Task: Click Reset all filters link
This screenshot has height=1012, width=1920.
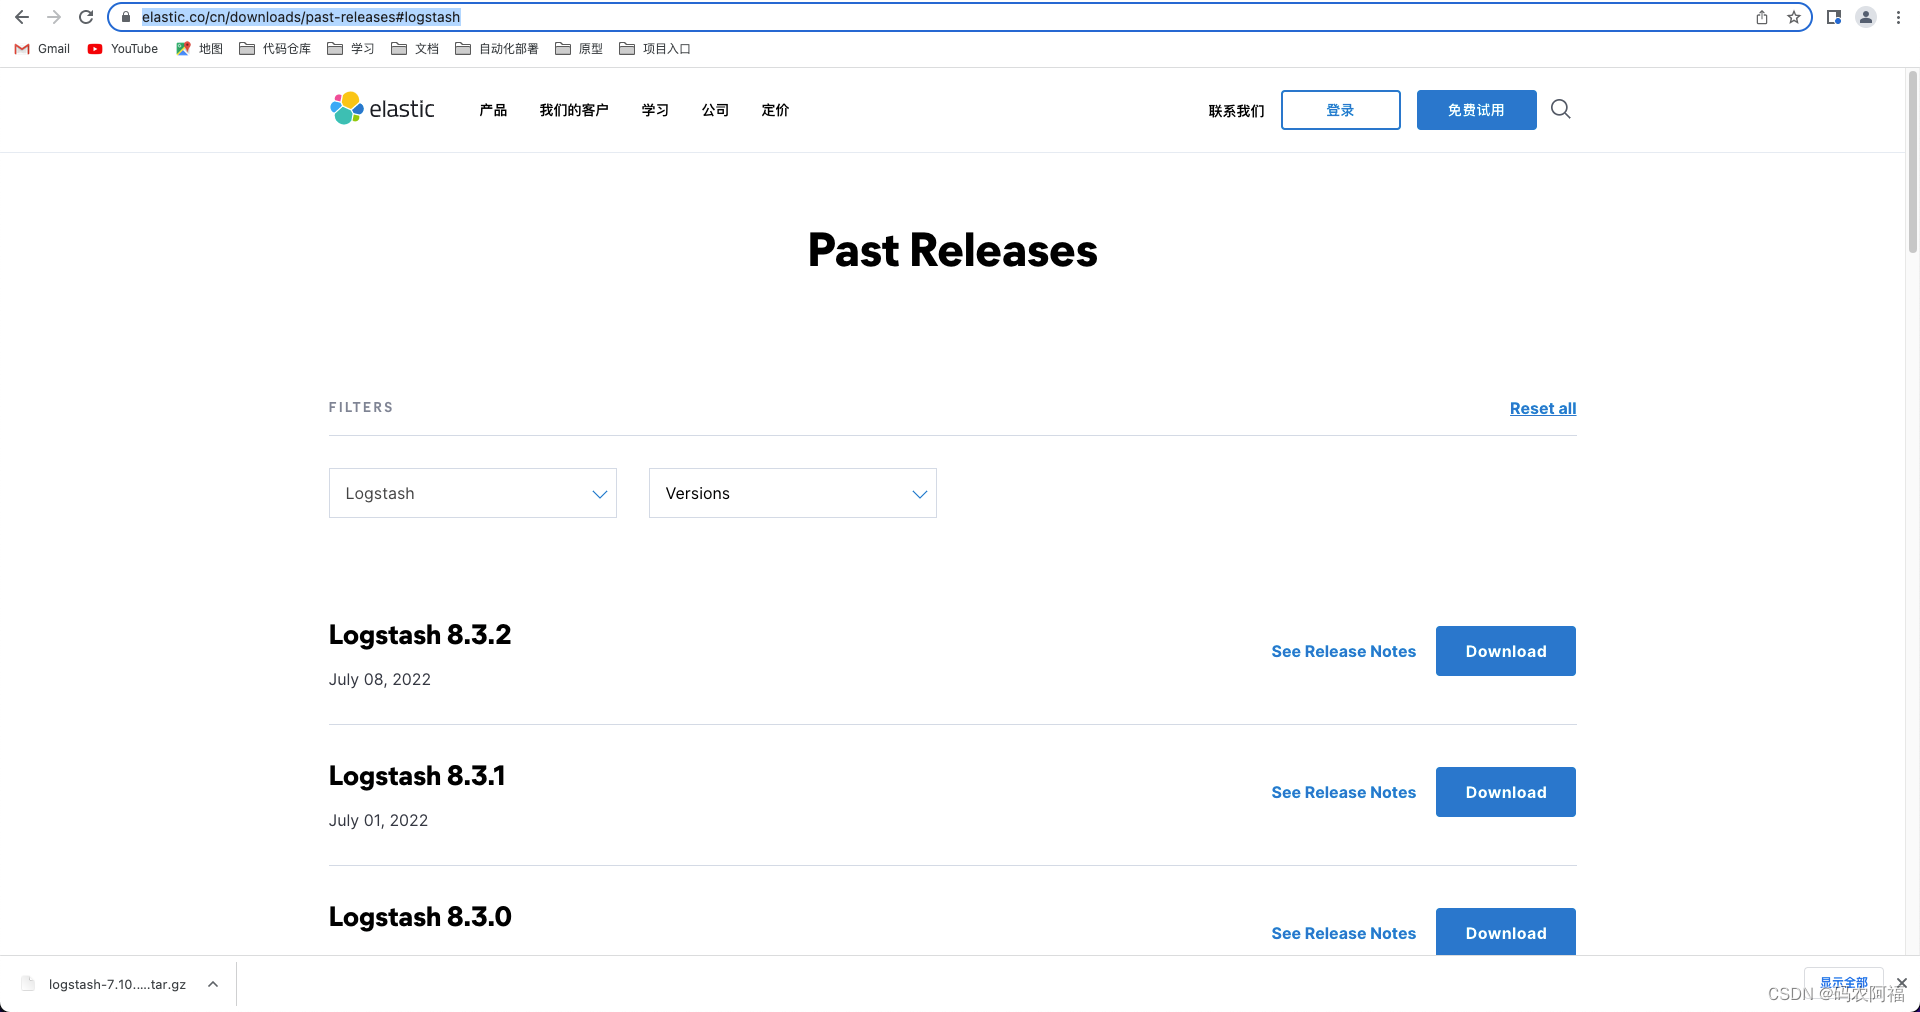Action: click(x=1543, y=408)
